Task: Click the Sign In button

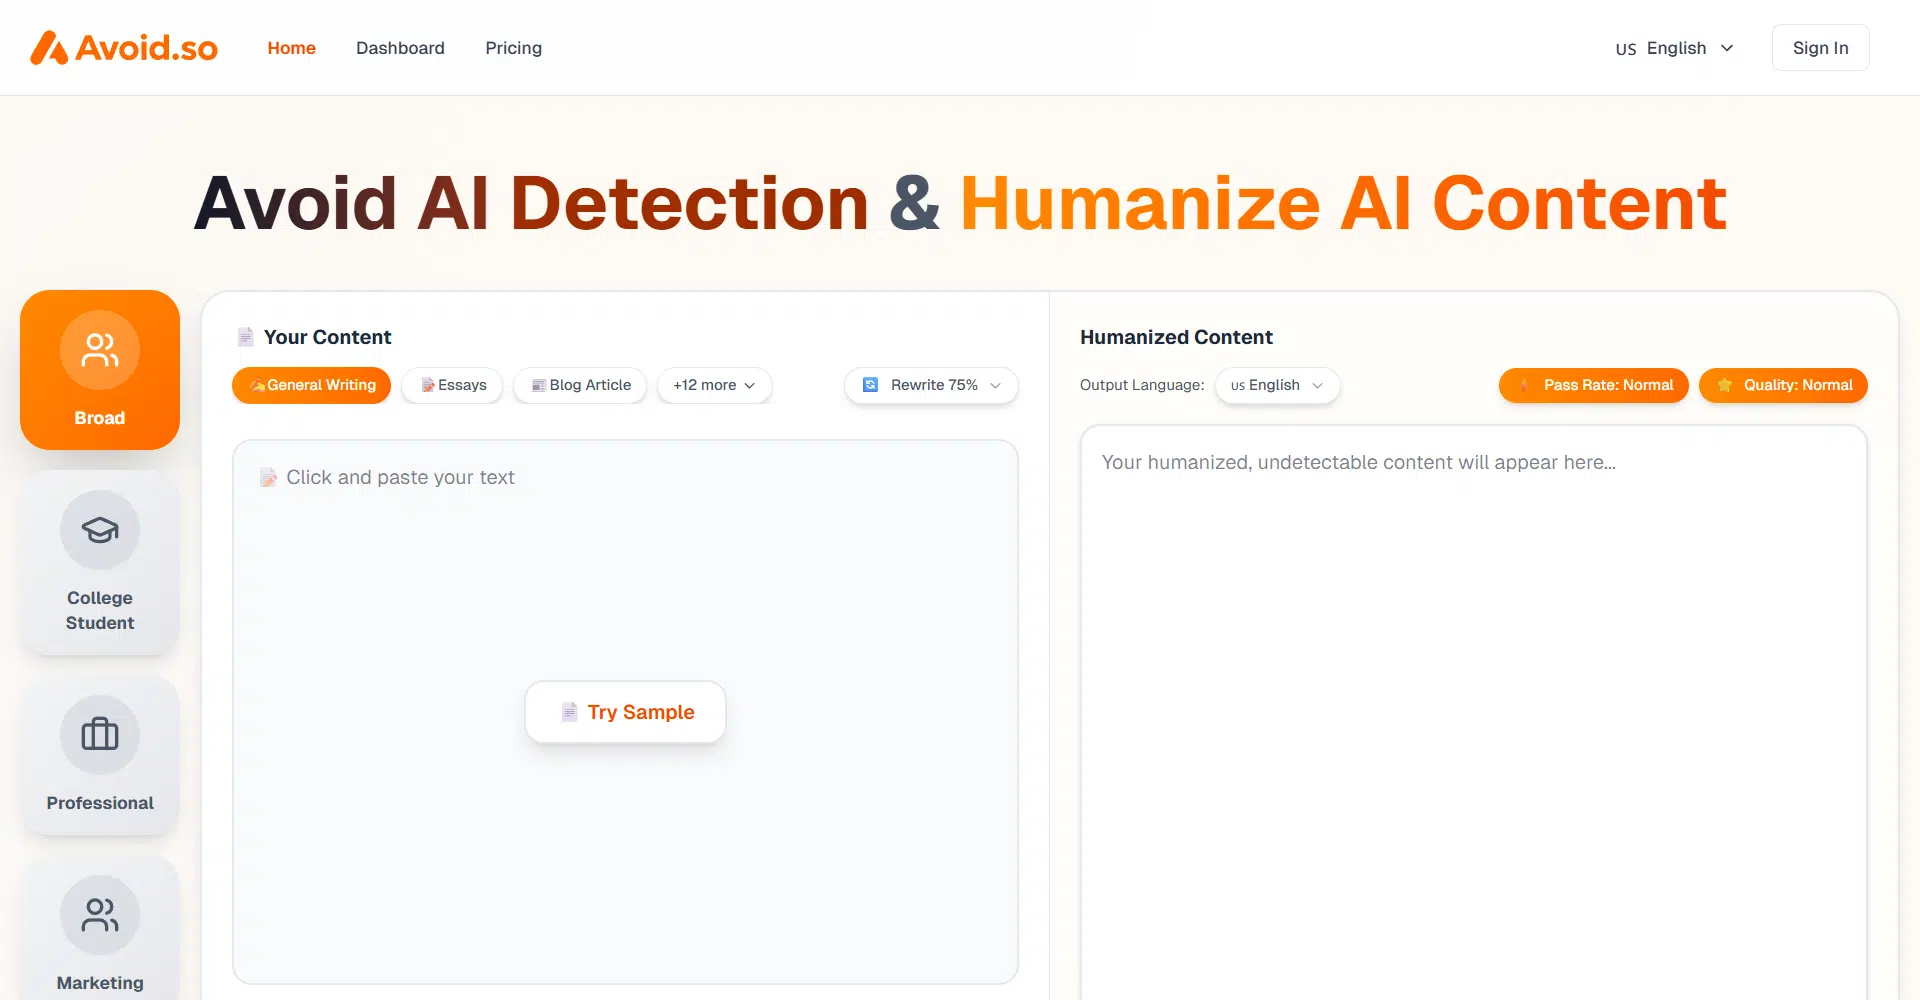Action: tap(1820, 48)
